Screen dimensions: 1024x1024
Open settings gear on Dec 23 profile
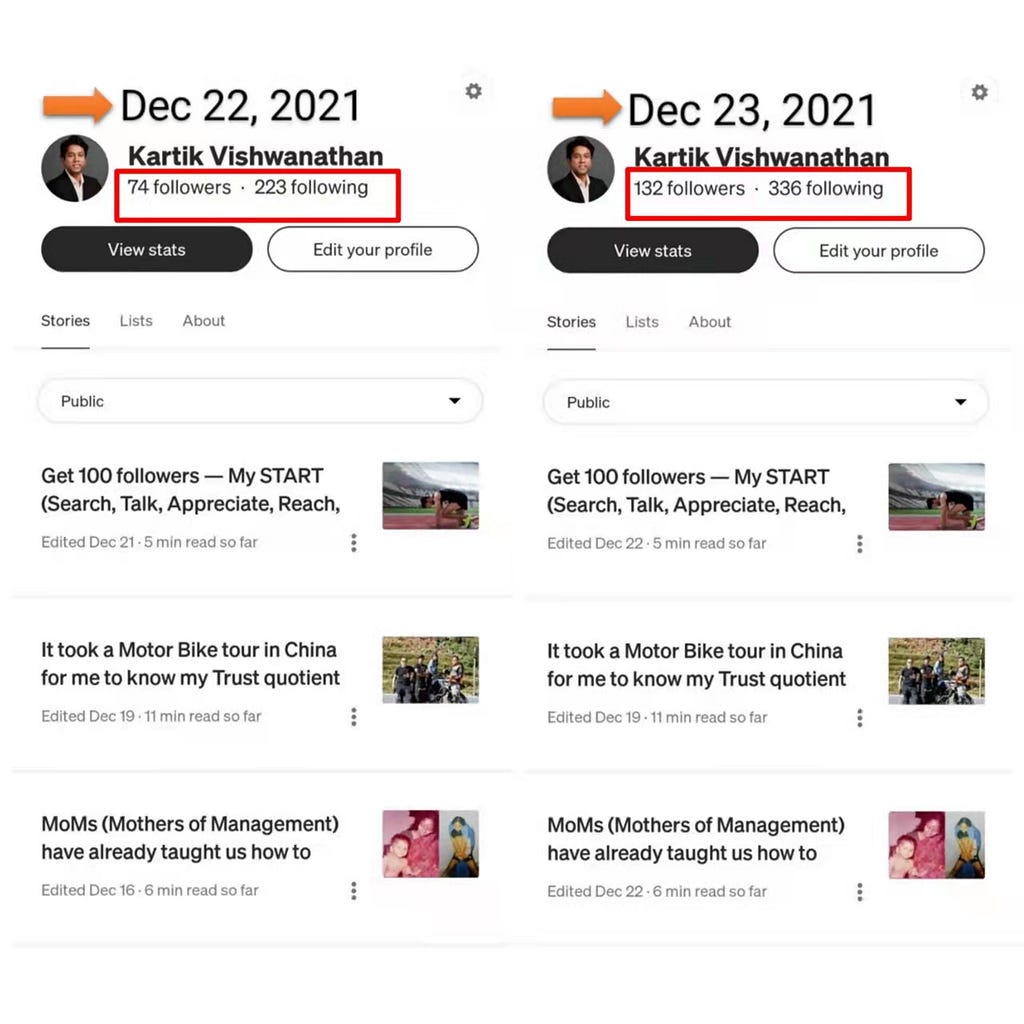pos(979,92)
